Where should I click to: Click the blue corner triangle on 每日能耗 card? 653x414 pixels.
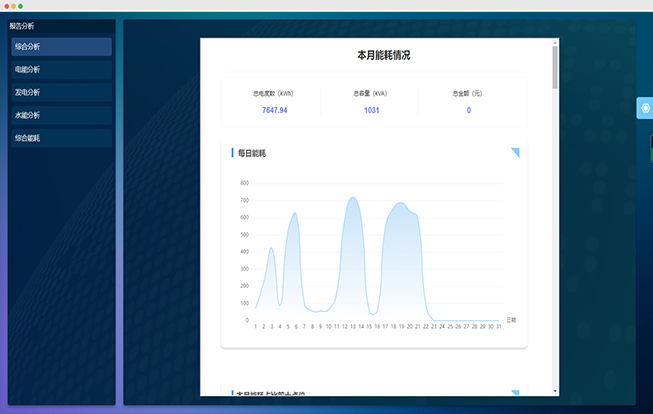coord(516,152)
